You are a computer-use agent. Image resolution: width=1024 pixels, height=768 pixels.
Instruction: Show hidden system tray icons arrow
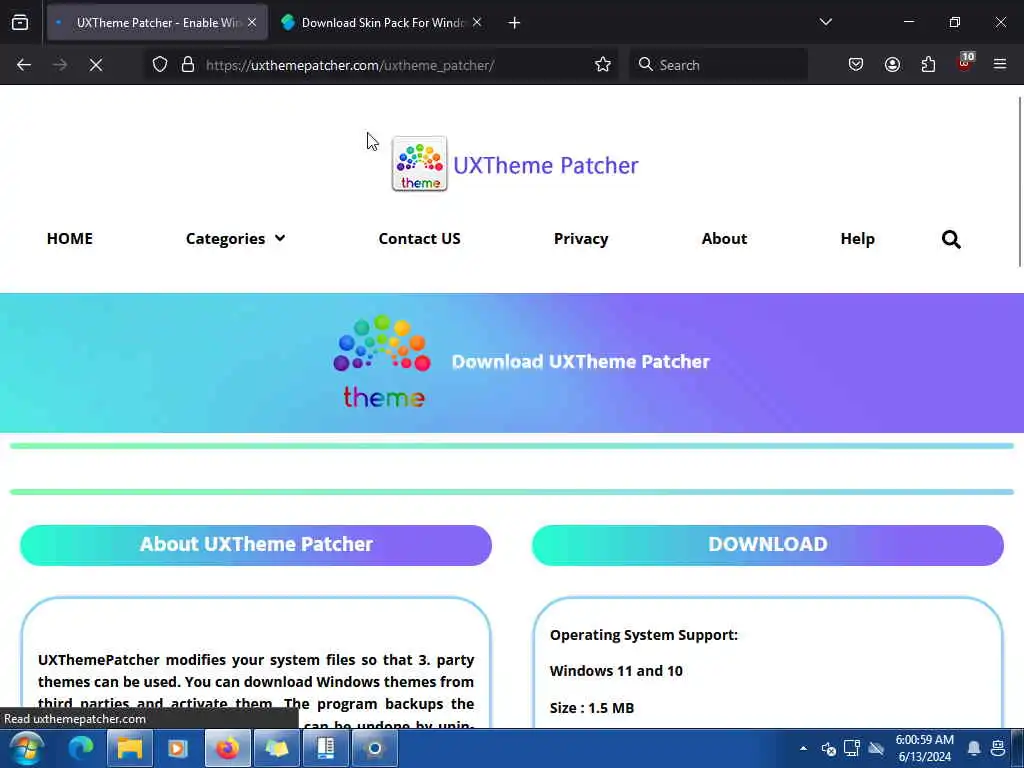pyautogui.click(x=803, y=748)
